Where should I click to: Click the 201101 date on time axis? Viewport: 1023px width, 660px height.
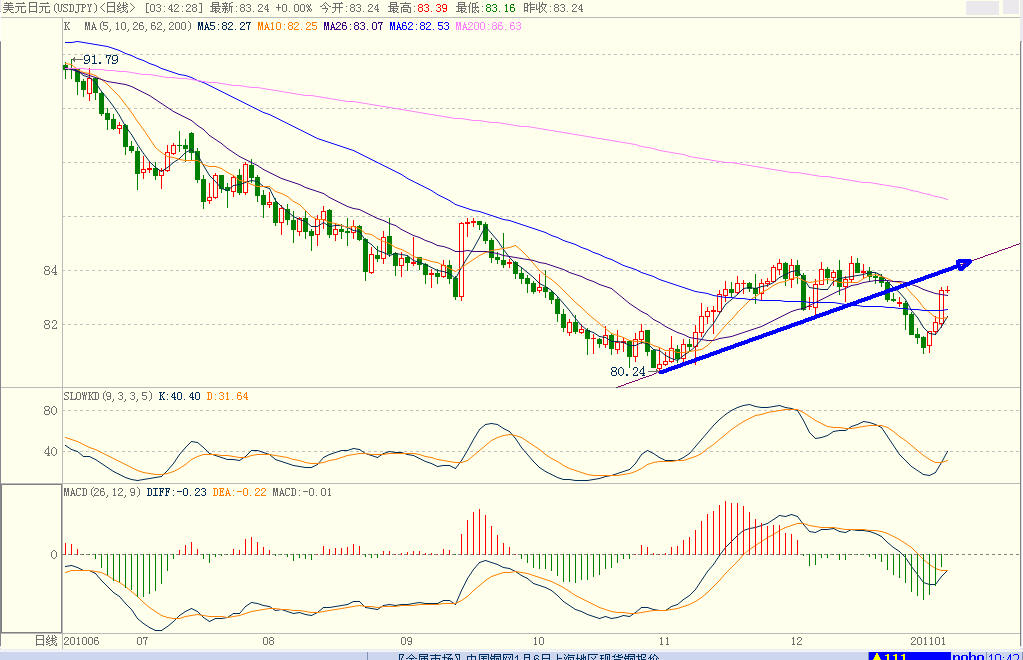coord(928,640)
